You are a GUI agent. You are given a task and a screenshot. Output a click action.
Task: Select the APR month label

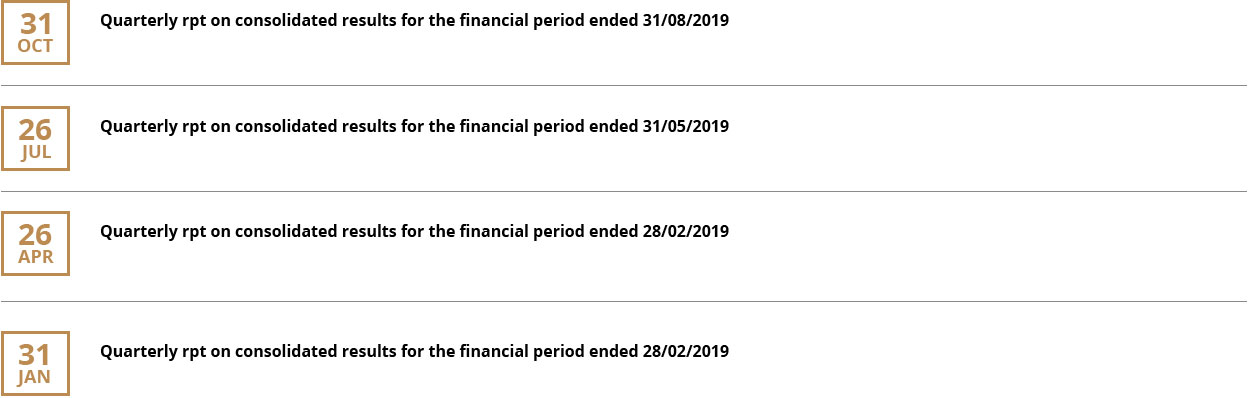click(35, 256)
